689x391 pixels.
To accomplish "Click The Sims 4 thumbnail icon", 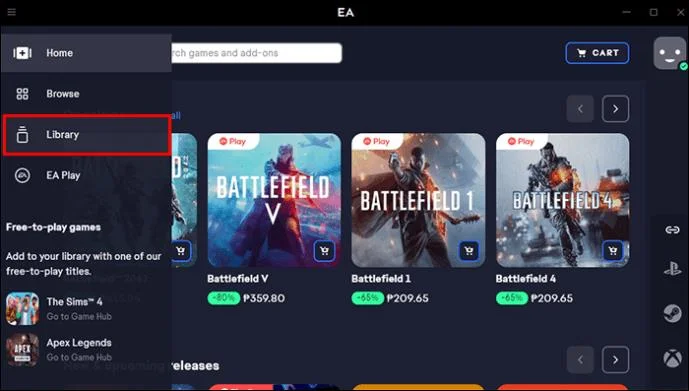I will [x=22, y=308].
